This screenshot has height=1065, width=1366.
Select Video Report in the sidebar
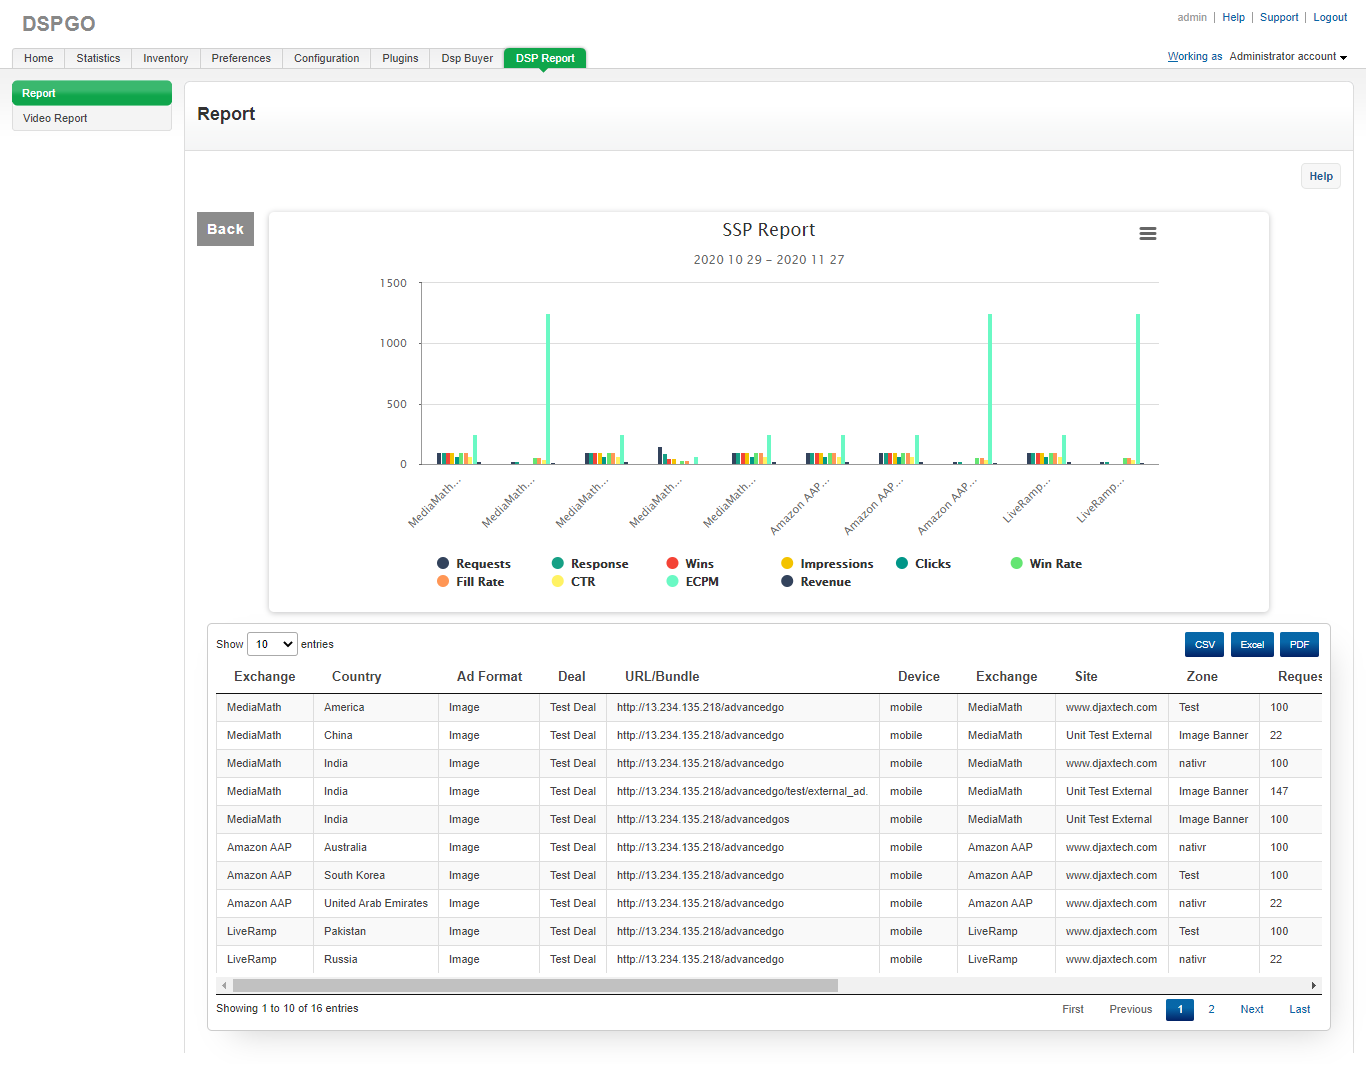56,119
